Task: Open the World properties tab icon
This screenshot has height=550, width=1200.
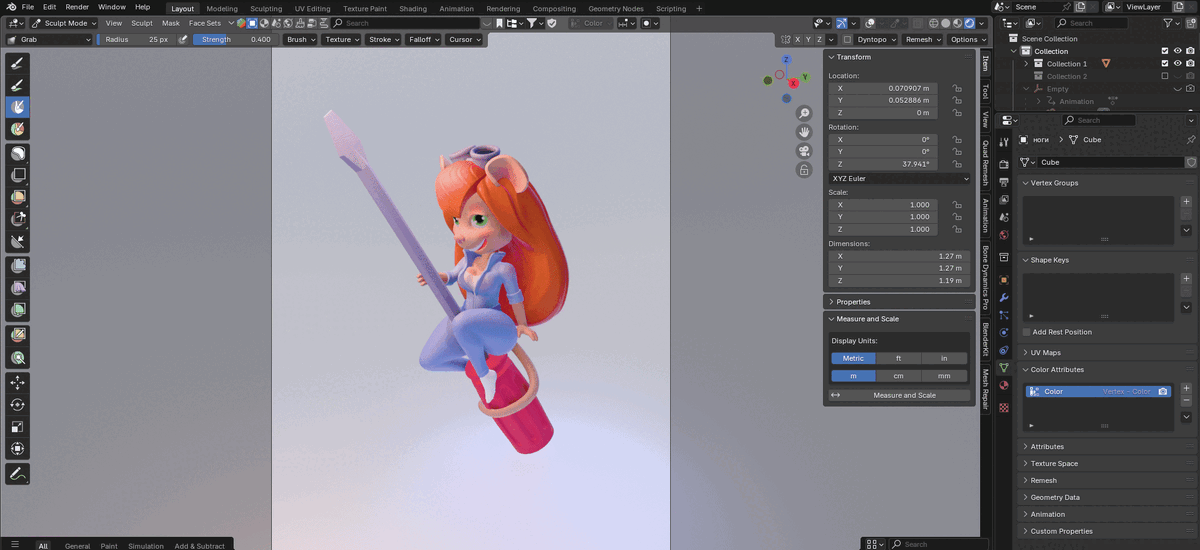Action: tap(1004, 235)
